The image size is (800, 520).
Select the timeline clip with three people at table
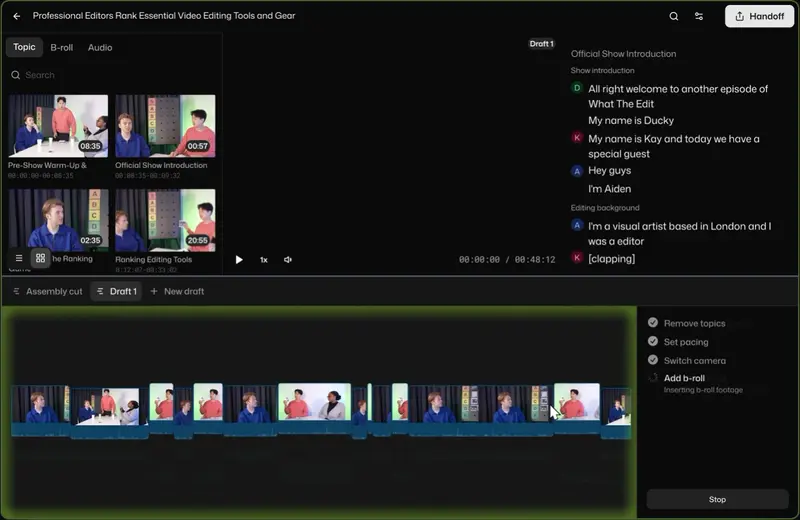109,413
